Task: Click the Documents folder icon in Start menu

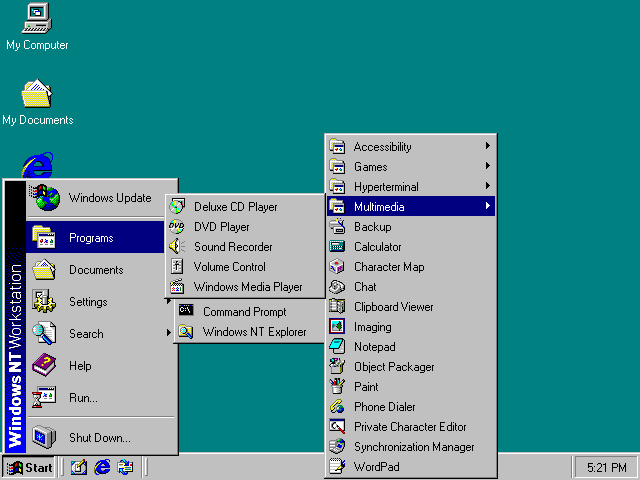Action: click(x=44, y=269)
